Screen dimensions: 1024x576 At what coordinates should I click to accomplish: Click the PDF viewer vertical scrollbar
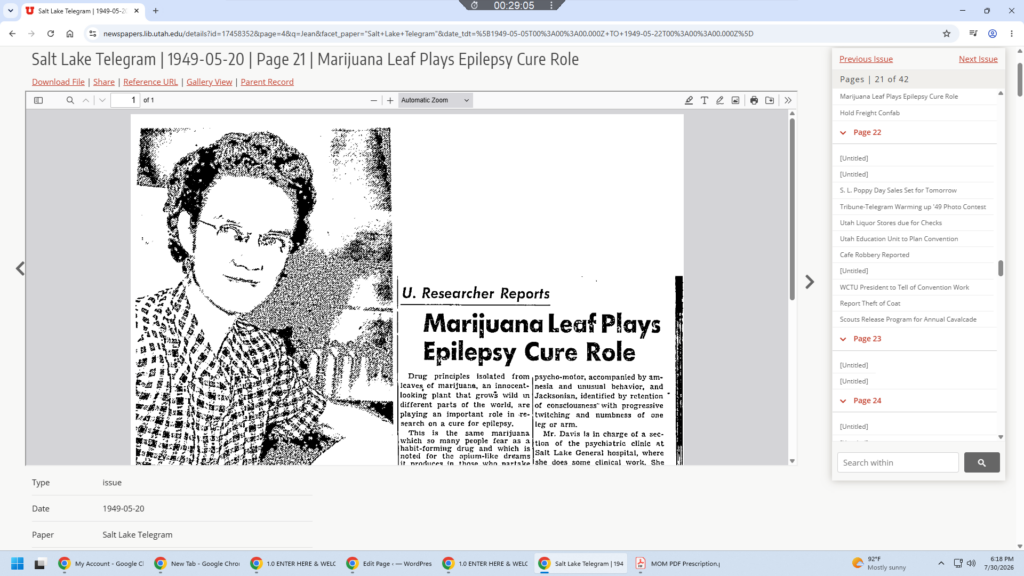tap(792, 209)
